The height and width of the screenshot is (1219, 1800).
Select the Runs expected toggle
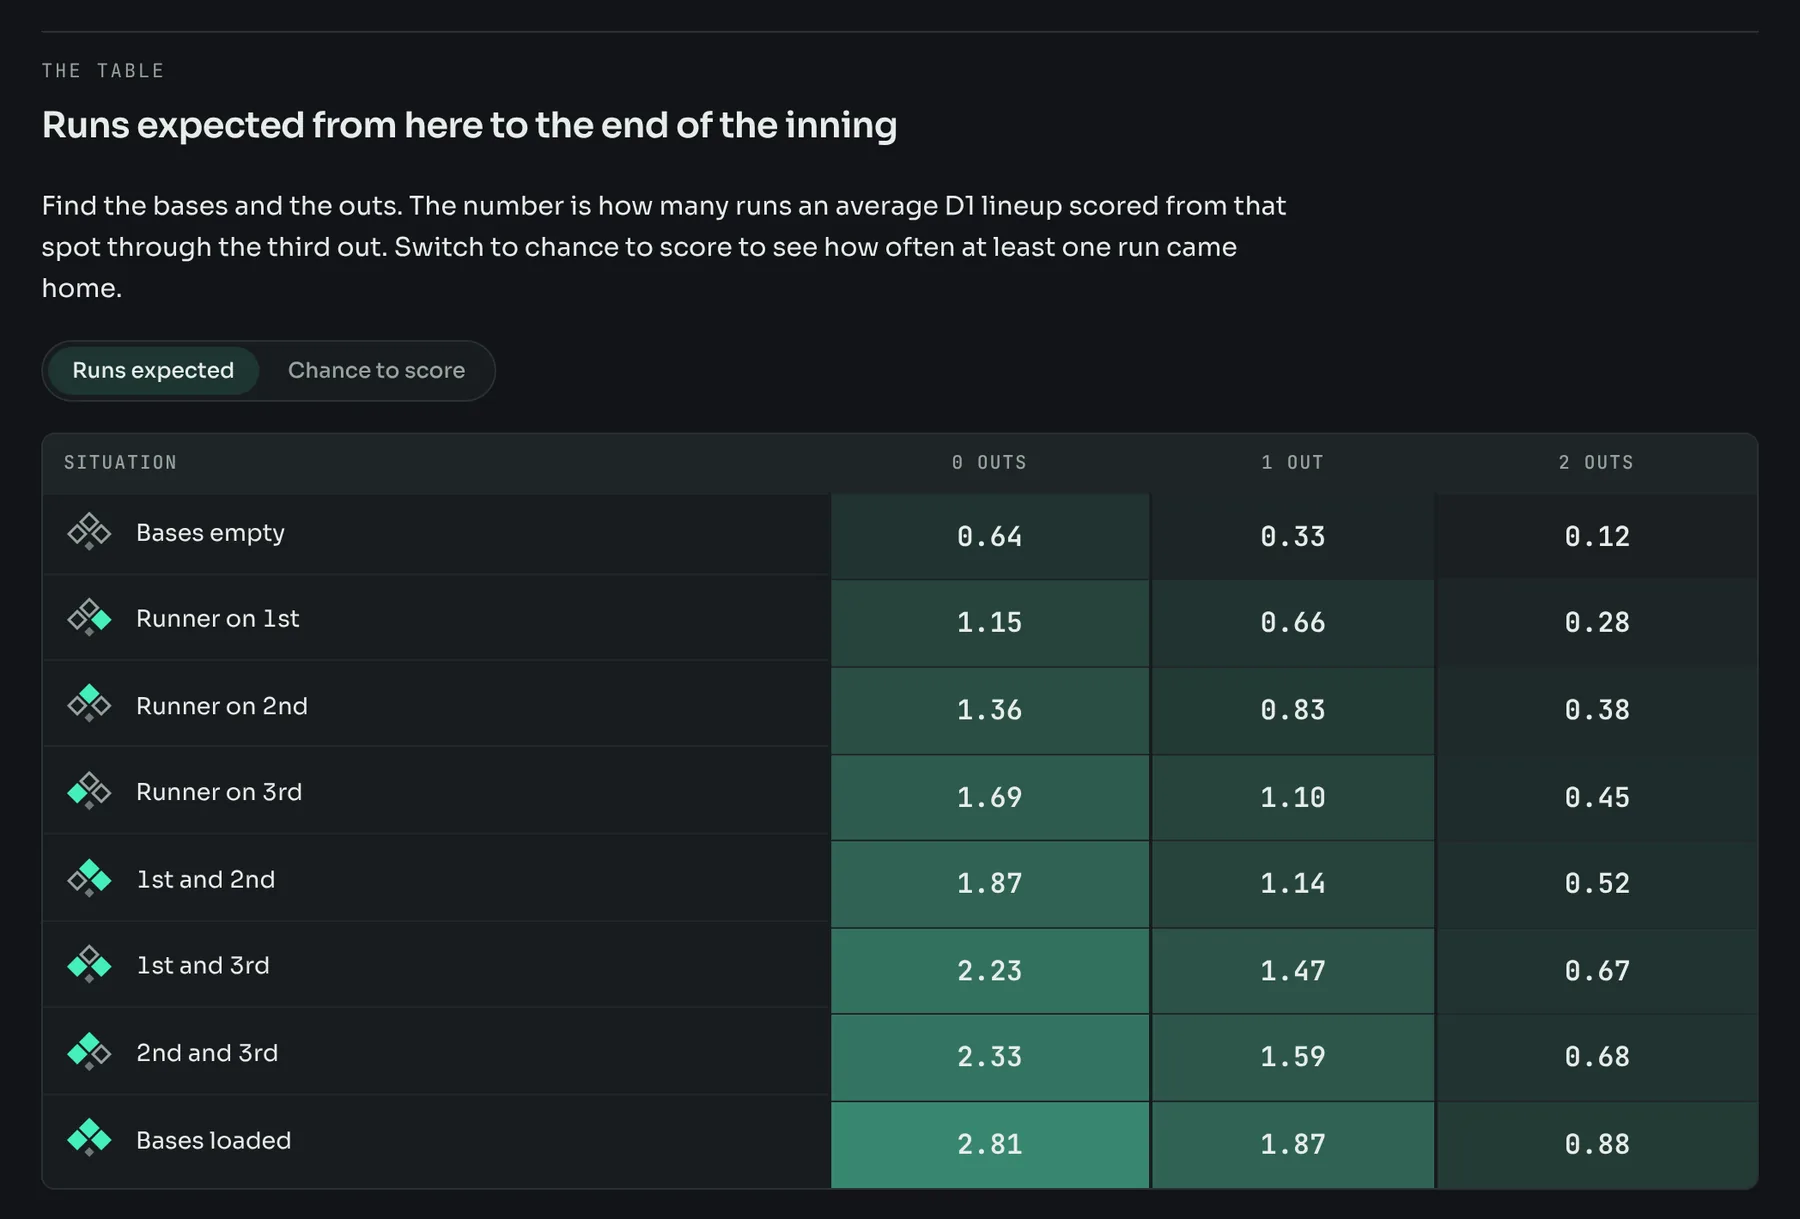point(153,371)
